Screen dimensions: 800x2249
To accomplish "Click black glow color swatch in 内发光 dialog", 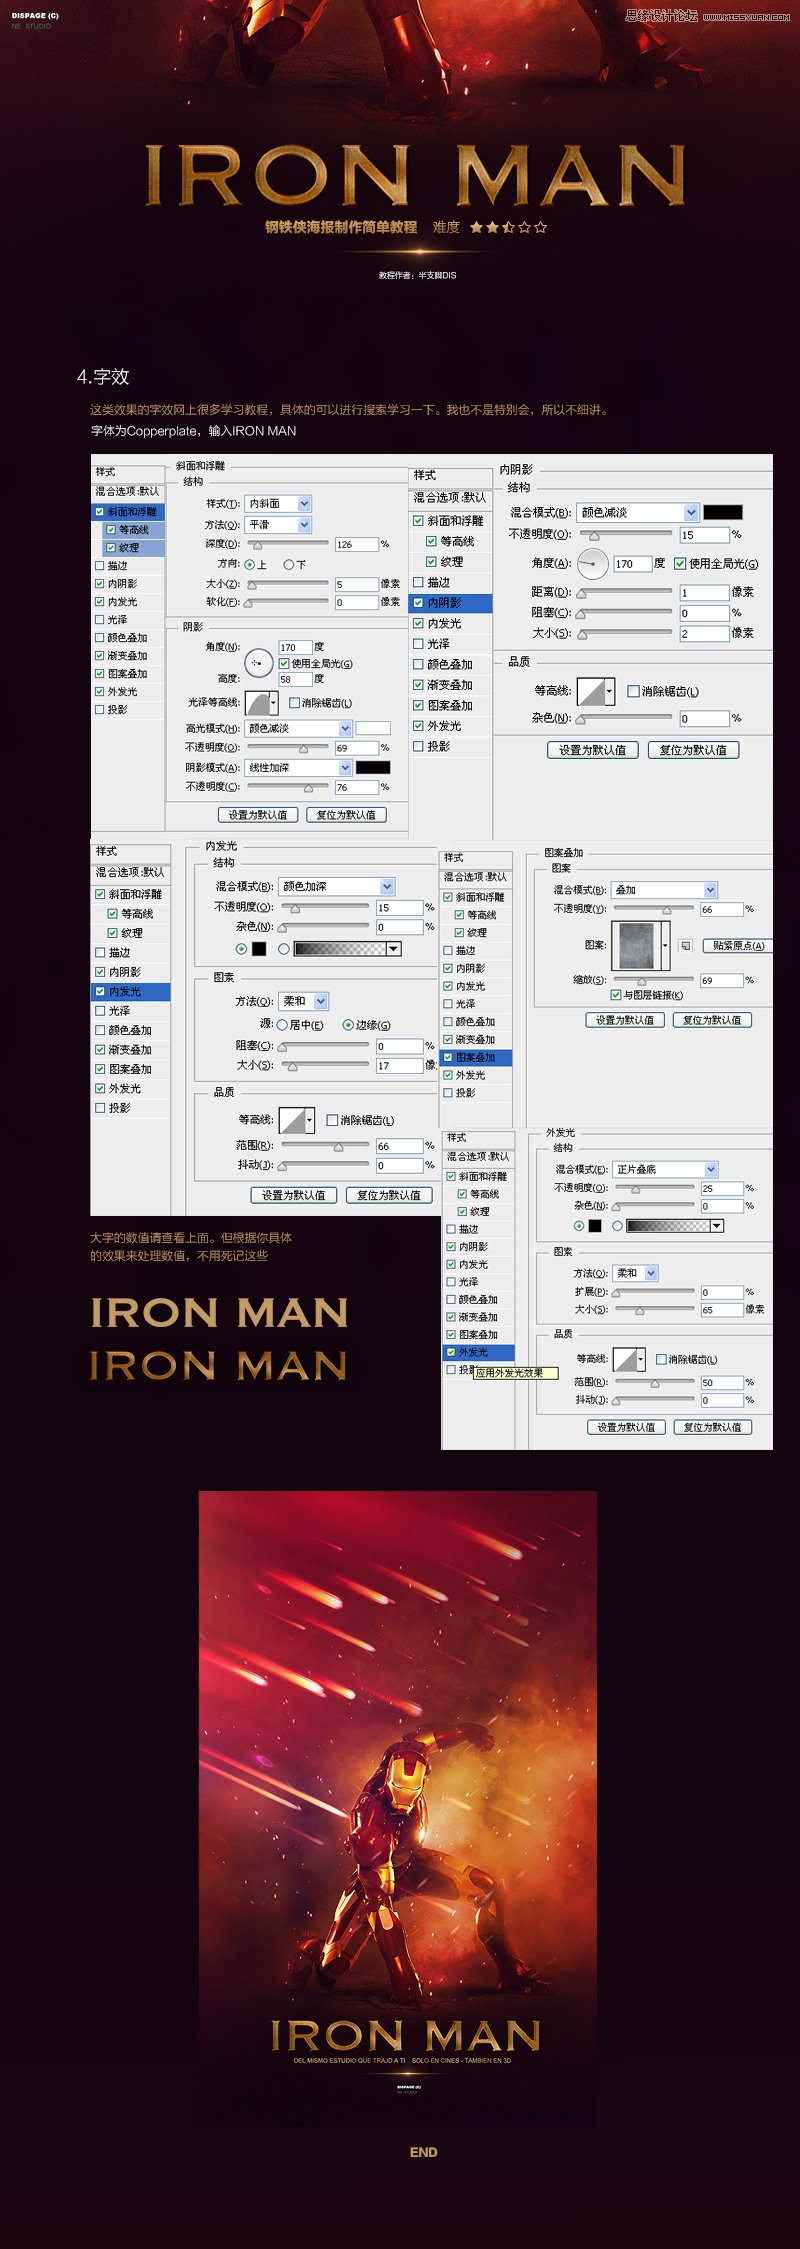I will [259, 949].
